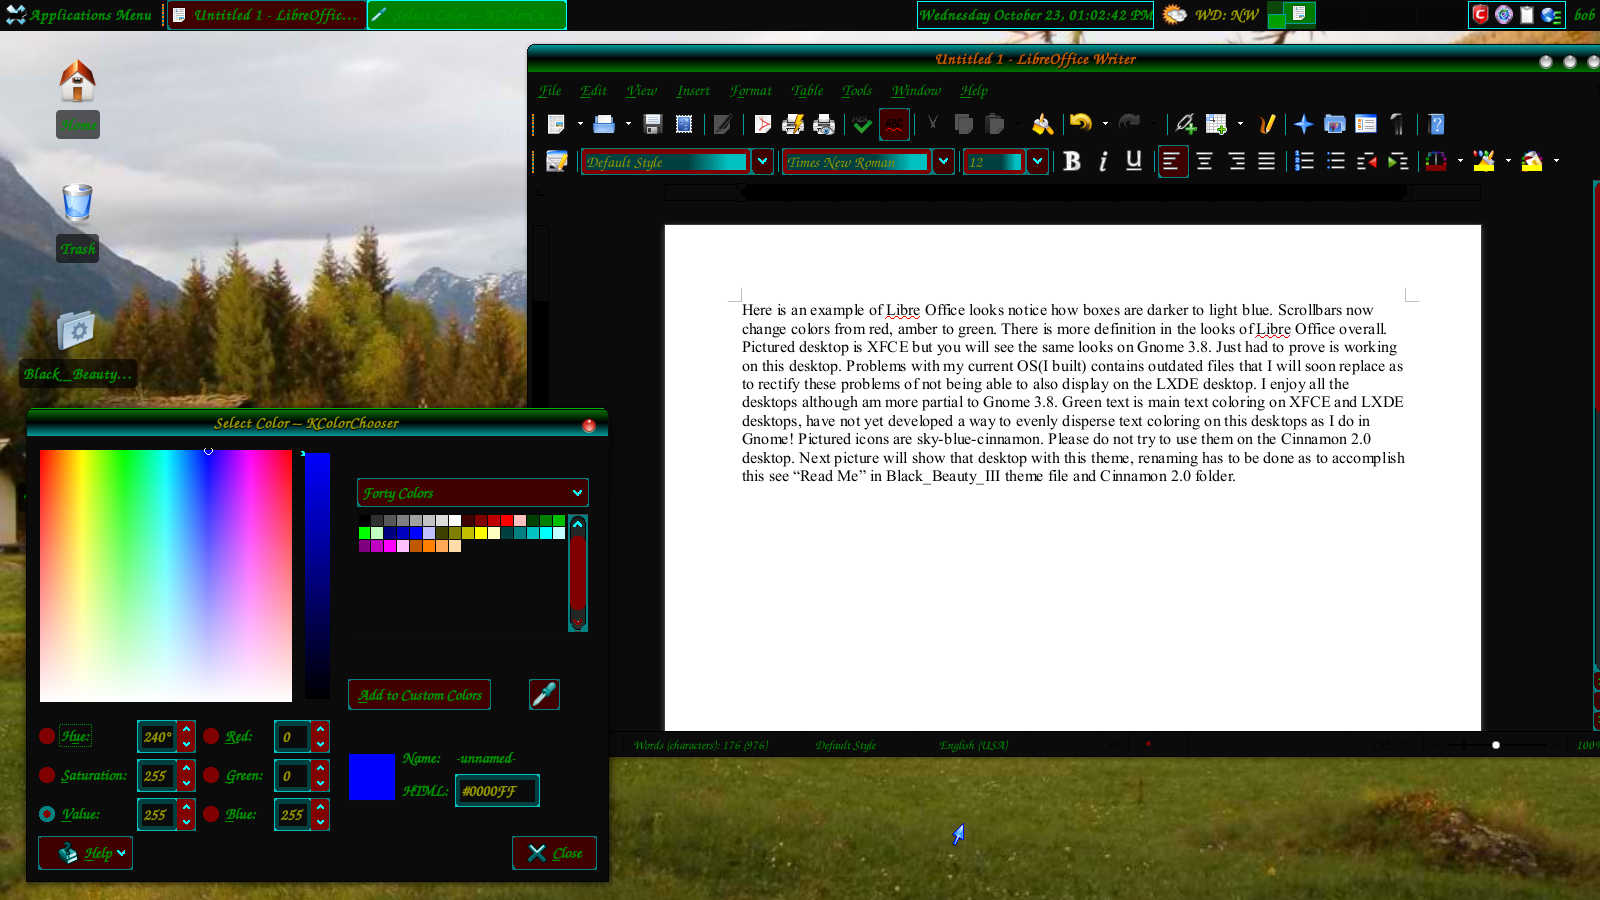Select the Saturation radio button
Image resolution: width=1600 pixels, height=900 pixels.
point(47,775)
